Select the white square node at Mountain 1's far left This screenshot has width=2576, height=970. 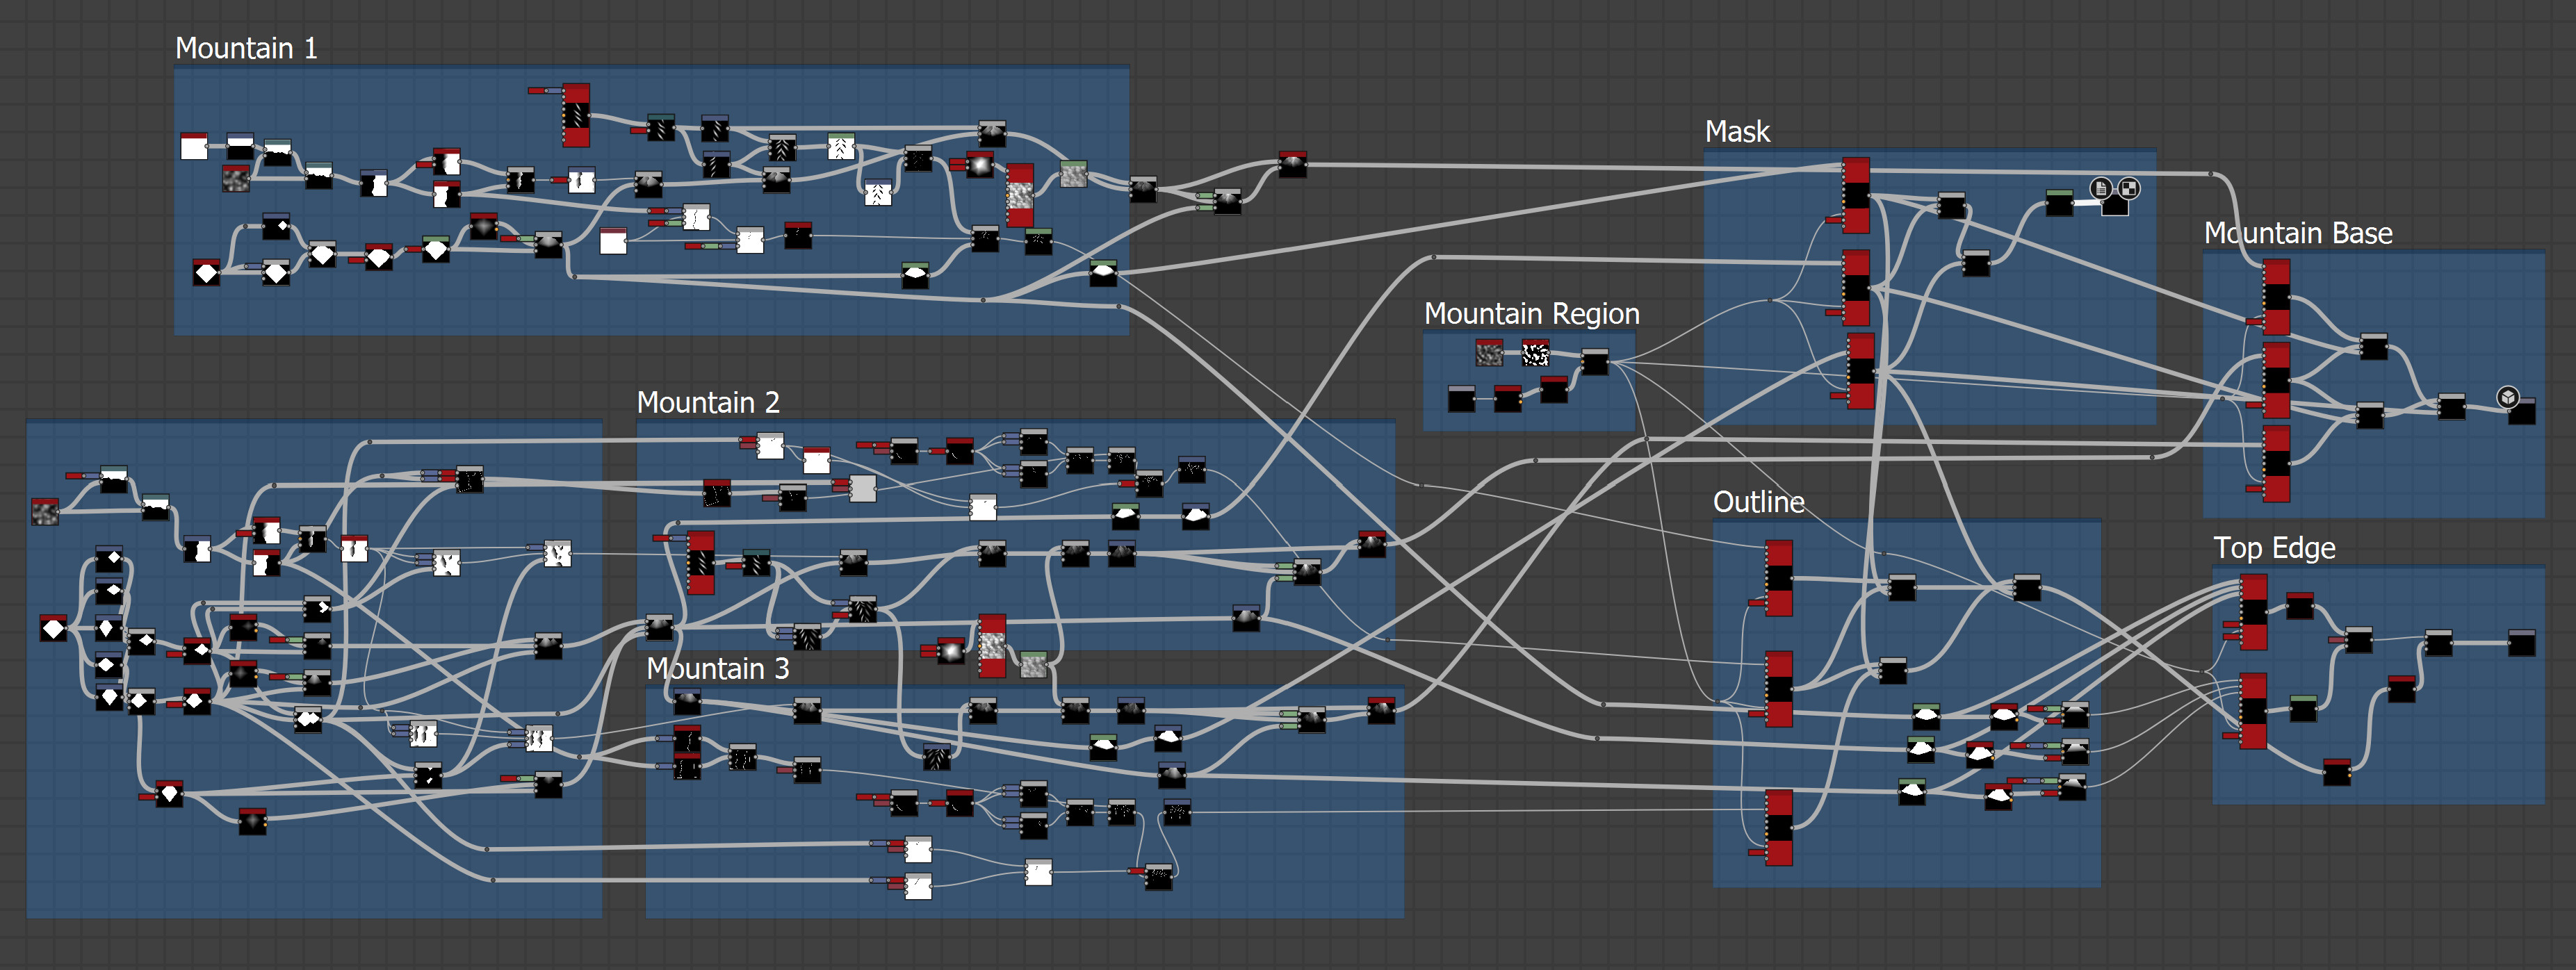pos(194,146)
